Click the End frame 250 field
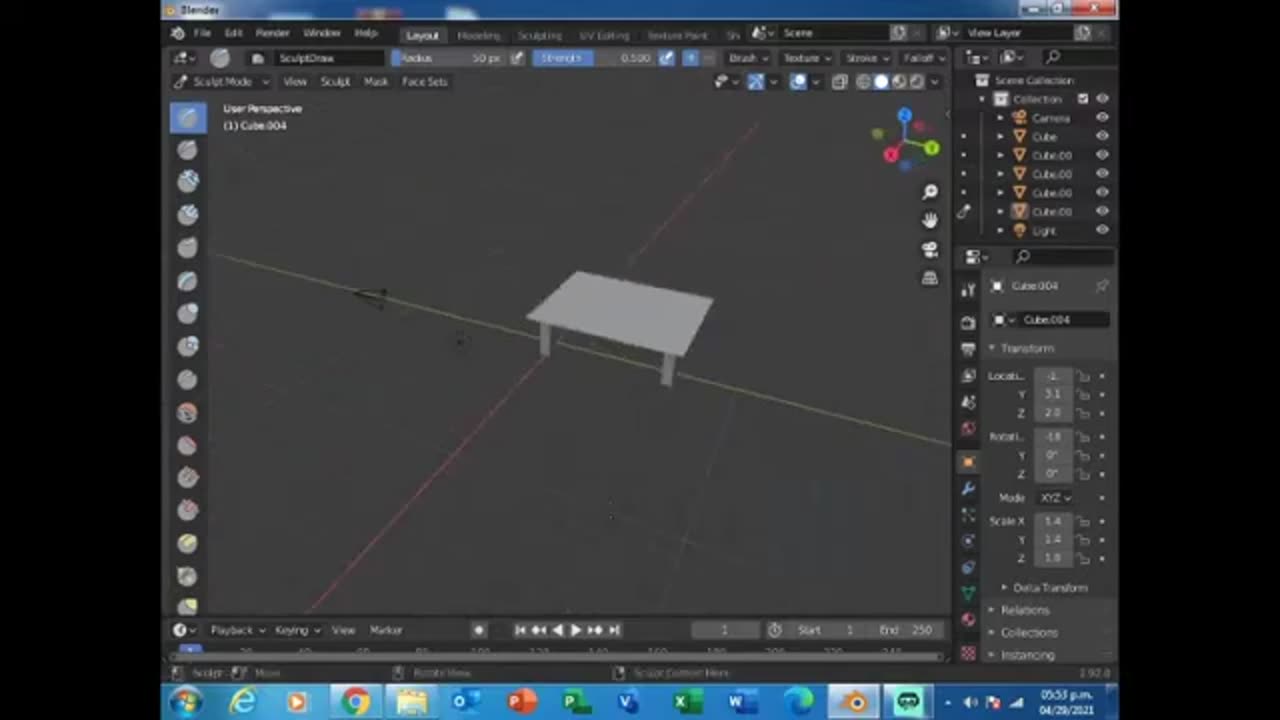 (x=906, y=630)
